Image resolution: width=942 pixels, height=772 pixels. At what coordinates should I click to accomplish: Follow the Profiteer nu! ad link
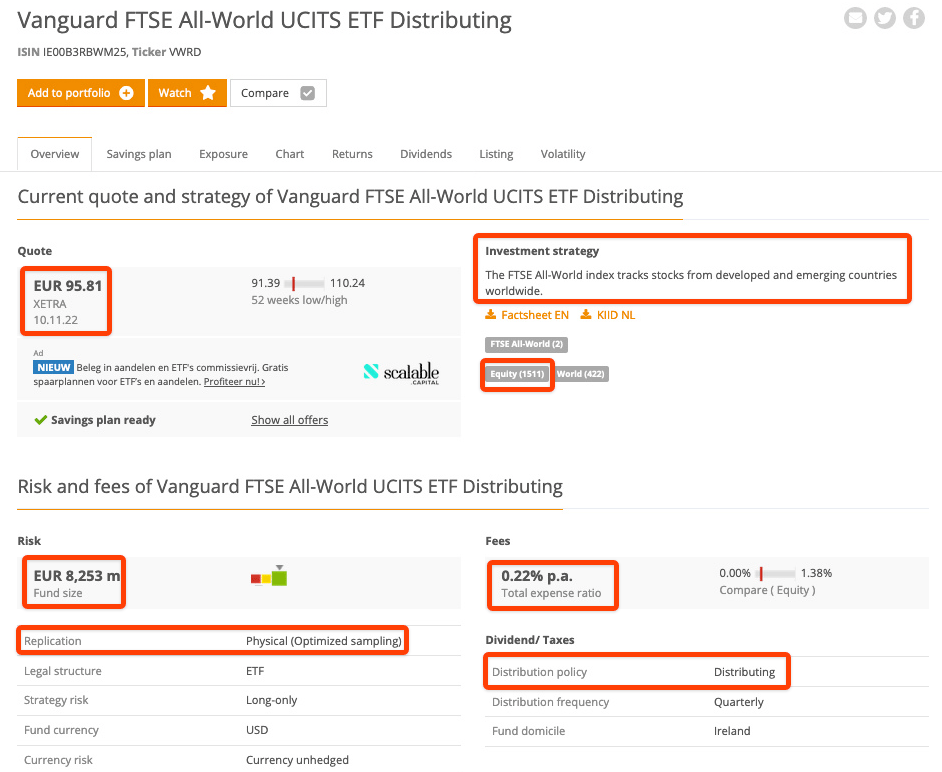pyautogui.click(x=234, y=382)
